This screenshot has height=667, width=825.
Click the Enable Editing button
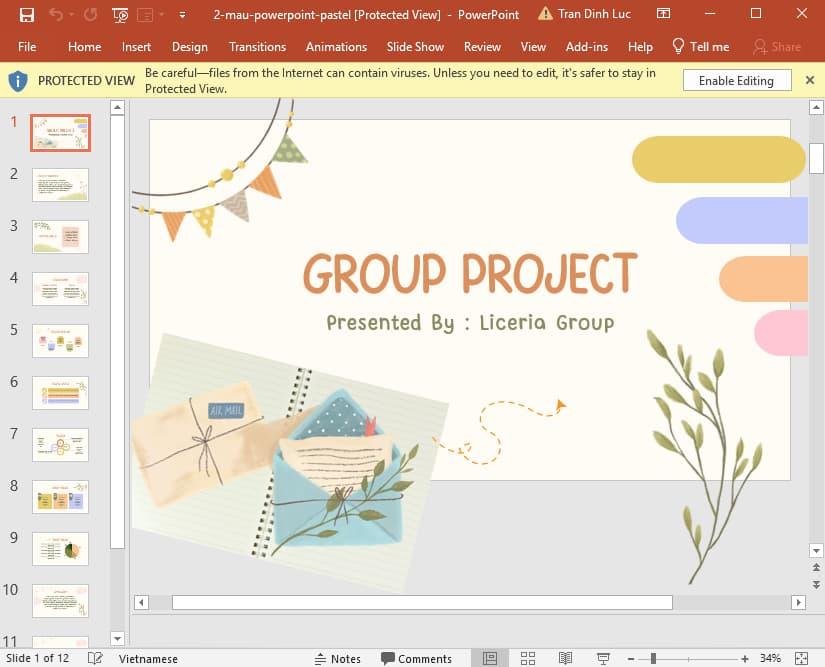click(x=736, y=80)
